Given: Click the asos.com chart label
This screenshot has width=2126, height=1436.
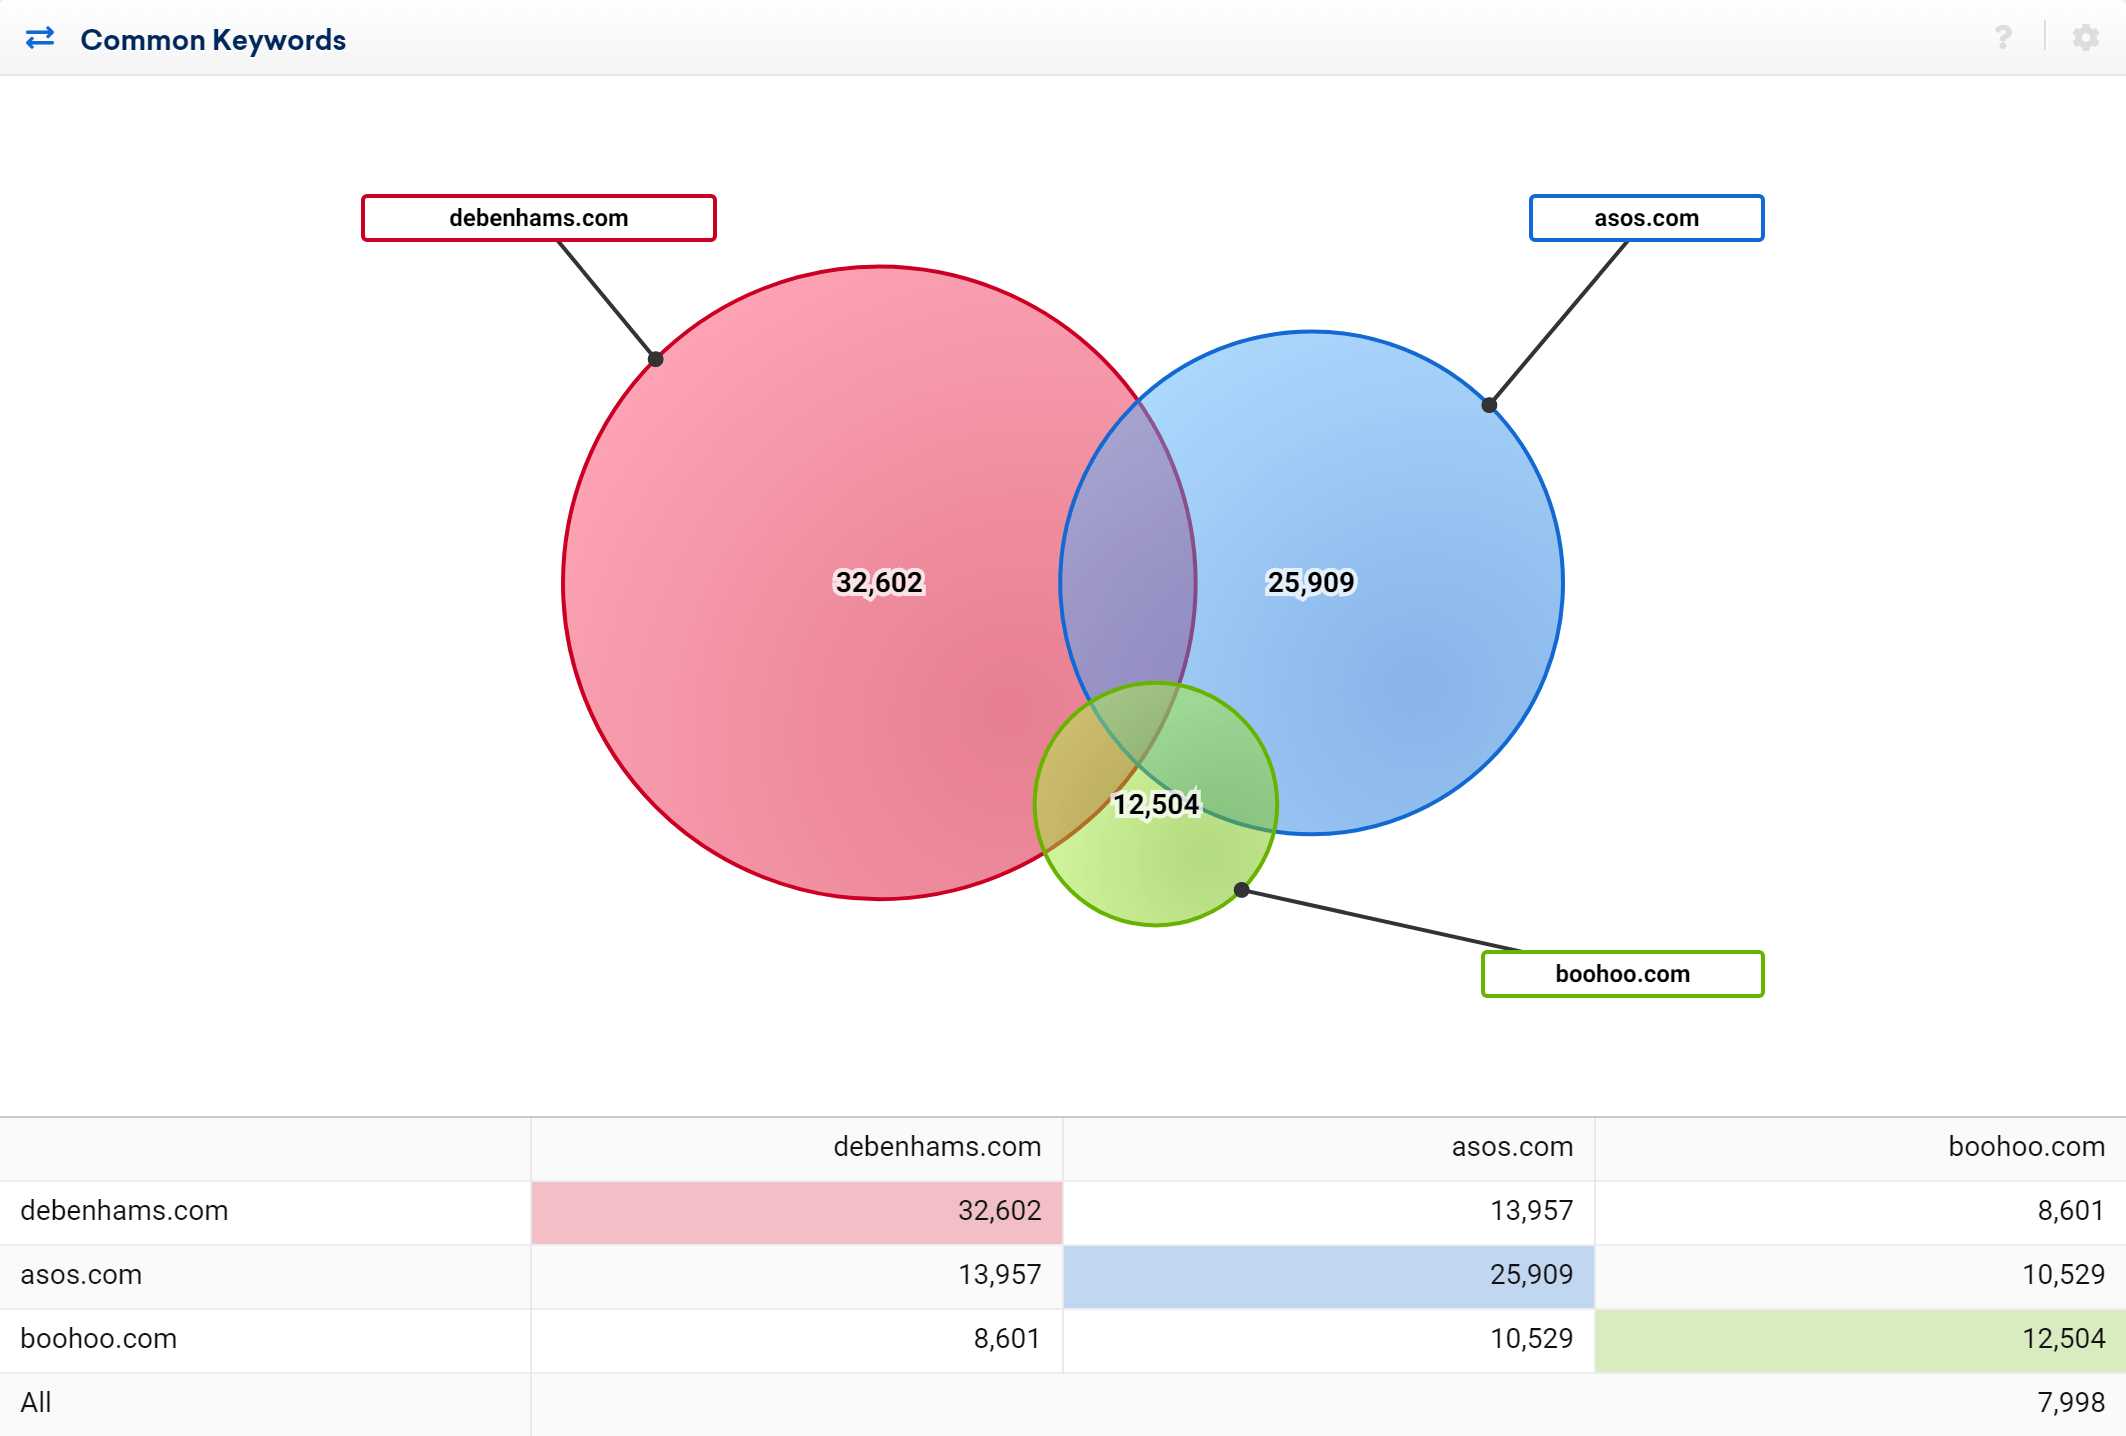Looking at the screenshot, I should pos(1646,218).
